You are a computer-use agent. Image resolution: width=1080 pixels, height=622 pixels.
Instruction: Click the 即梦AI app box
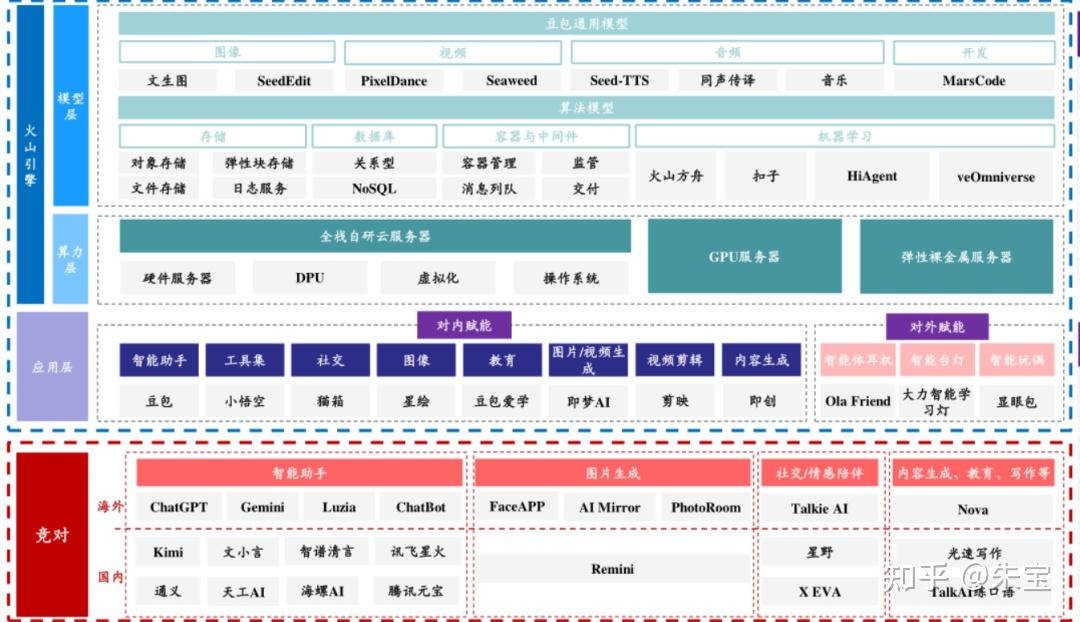click(x=588, y=401)
